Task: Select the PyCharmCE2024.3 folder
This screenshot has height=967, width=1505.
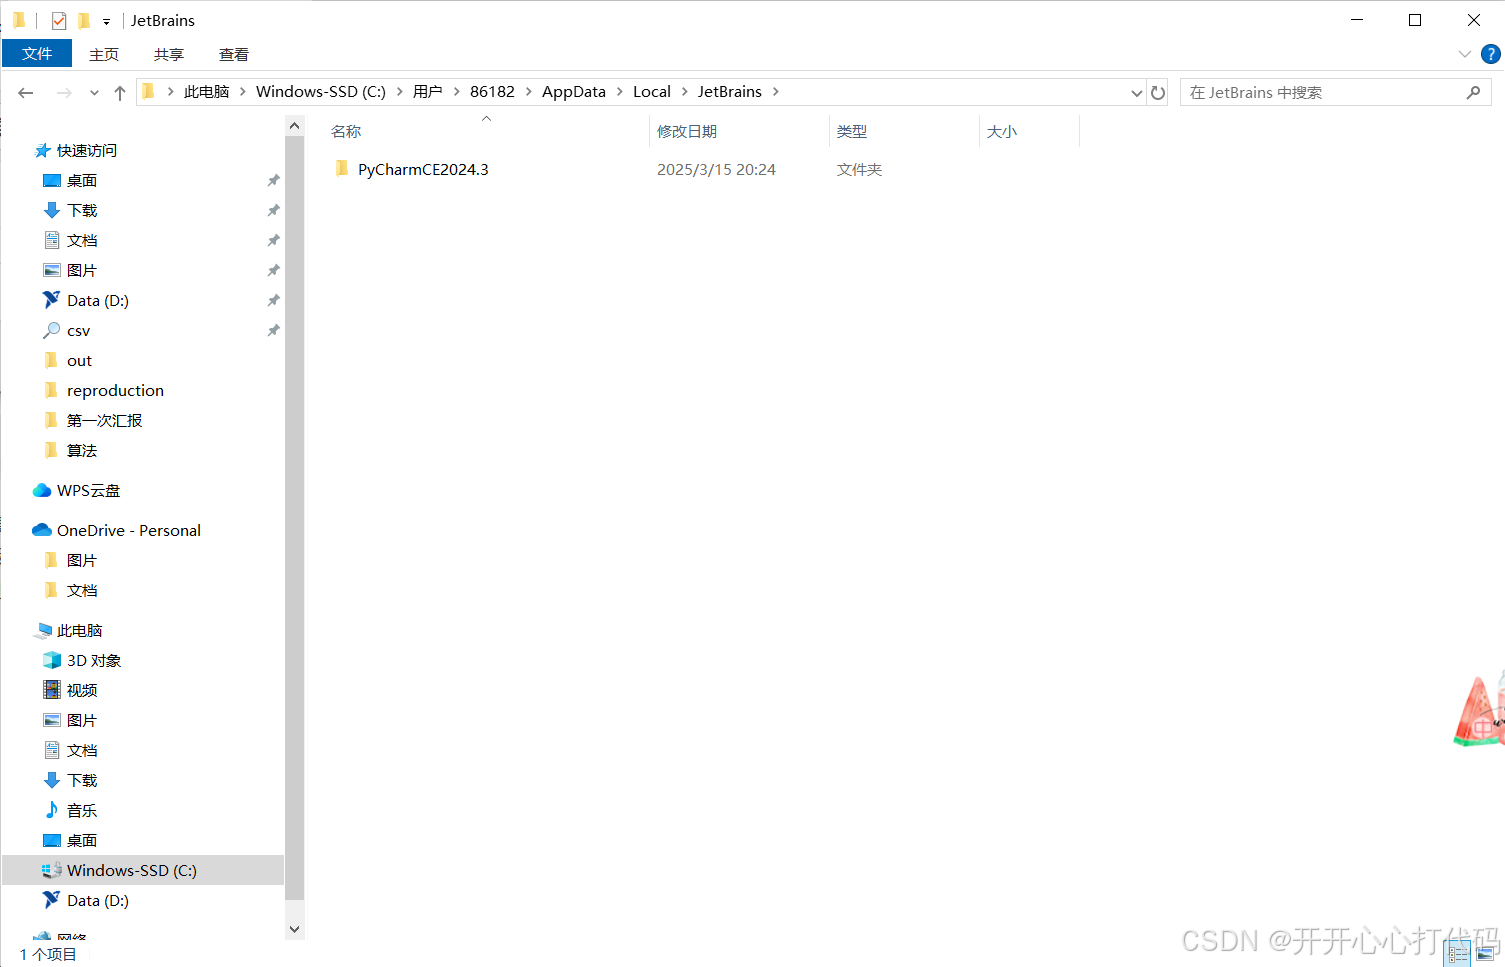Action: (423, 170)
